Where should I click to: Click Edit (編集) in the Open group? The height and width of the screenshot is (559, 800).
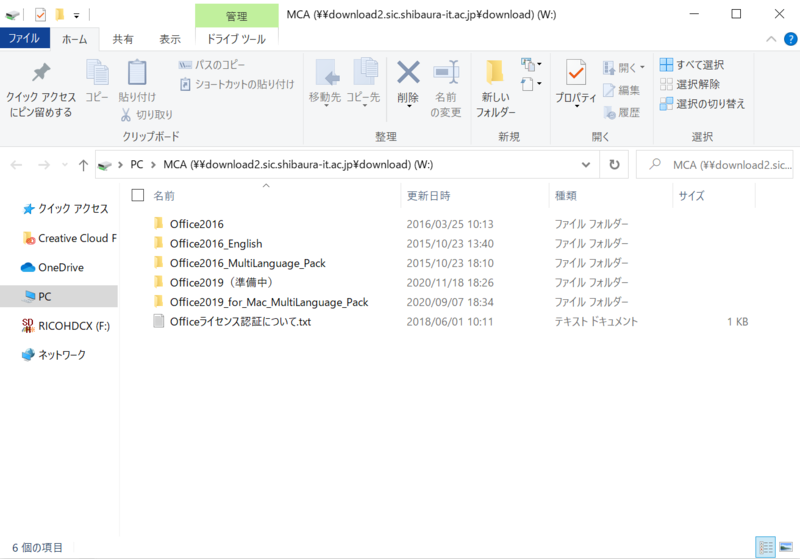coord(621,90)
